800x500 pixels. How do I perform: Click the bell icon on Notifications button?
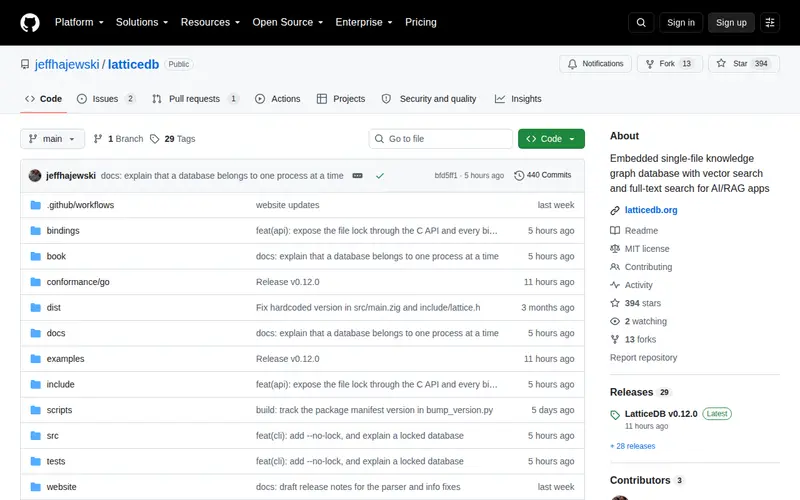tap(572, 64)
